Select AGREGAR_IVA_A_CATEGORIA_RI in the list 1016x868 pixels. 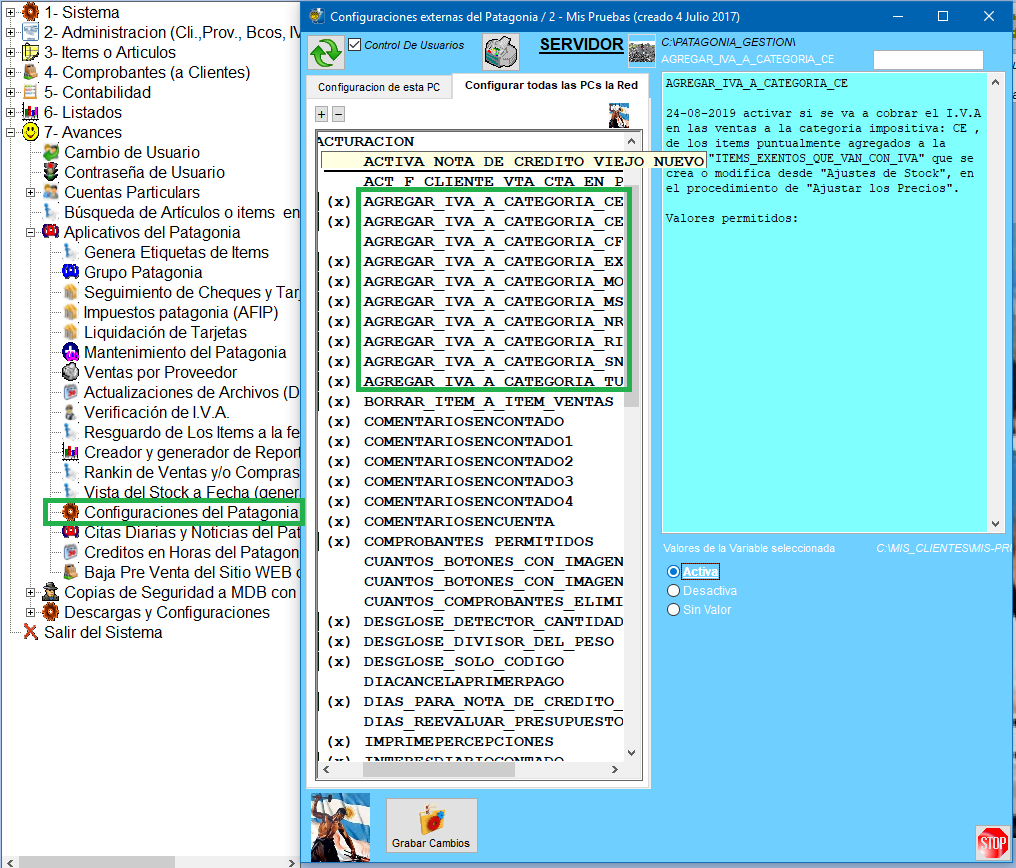(493, 341)
